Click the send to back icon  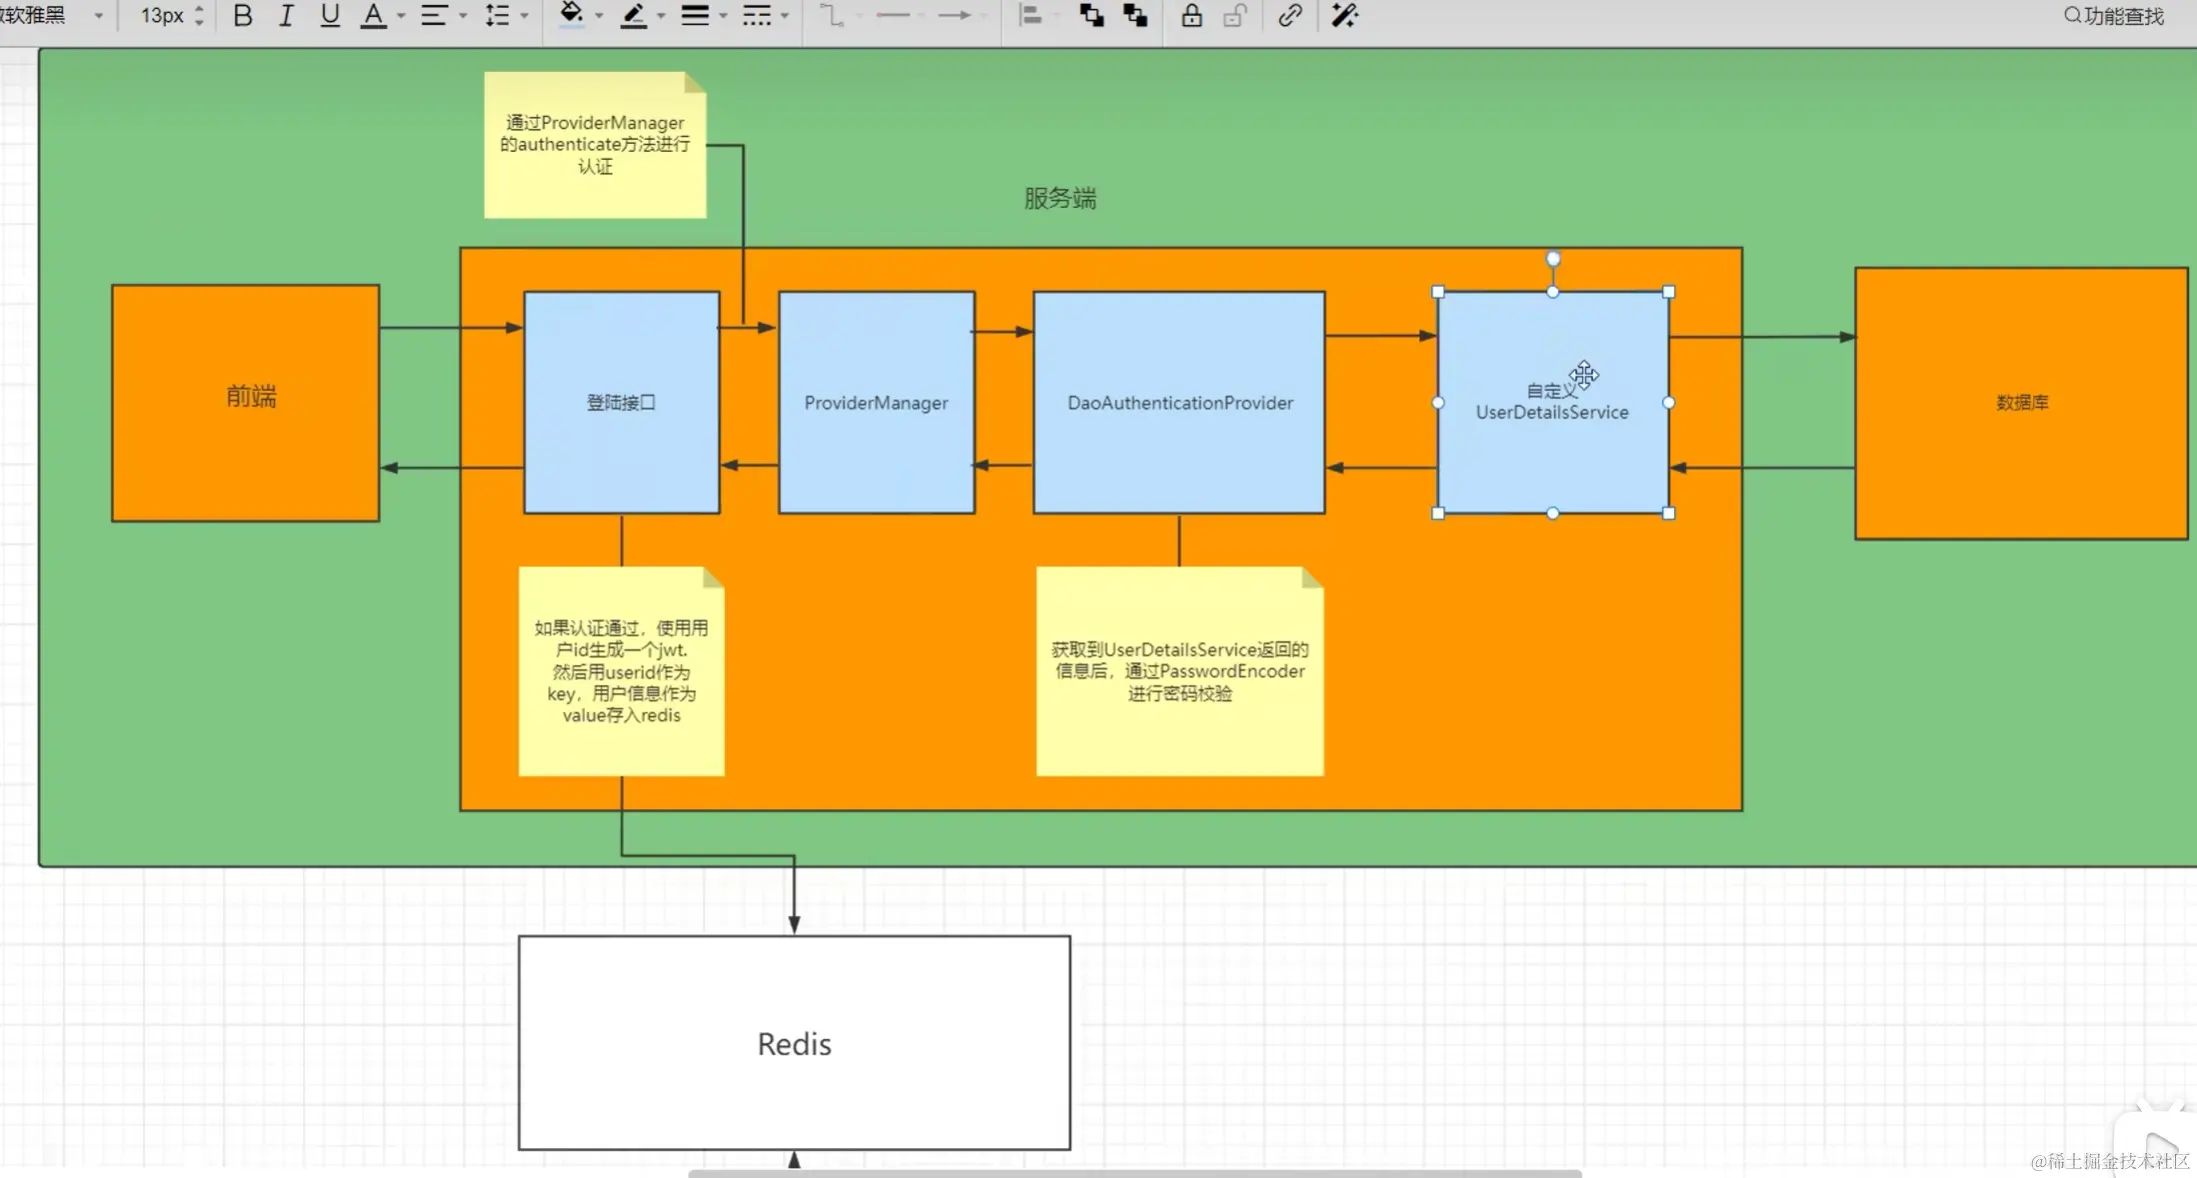[1135, 16]
